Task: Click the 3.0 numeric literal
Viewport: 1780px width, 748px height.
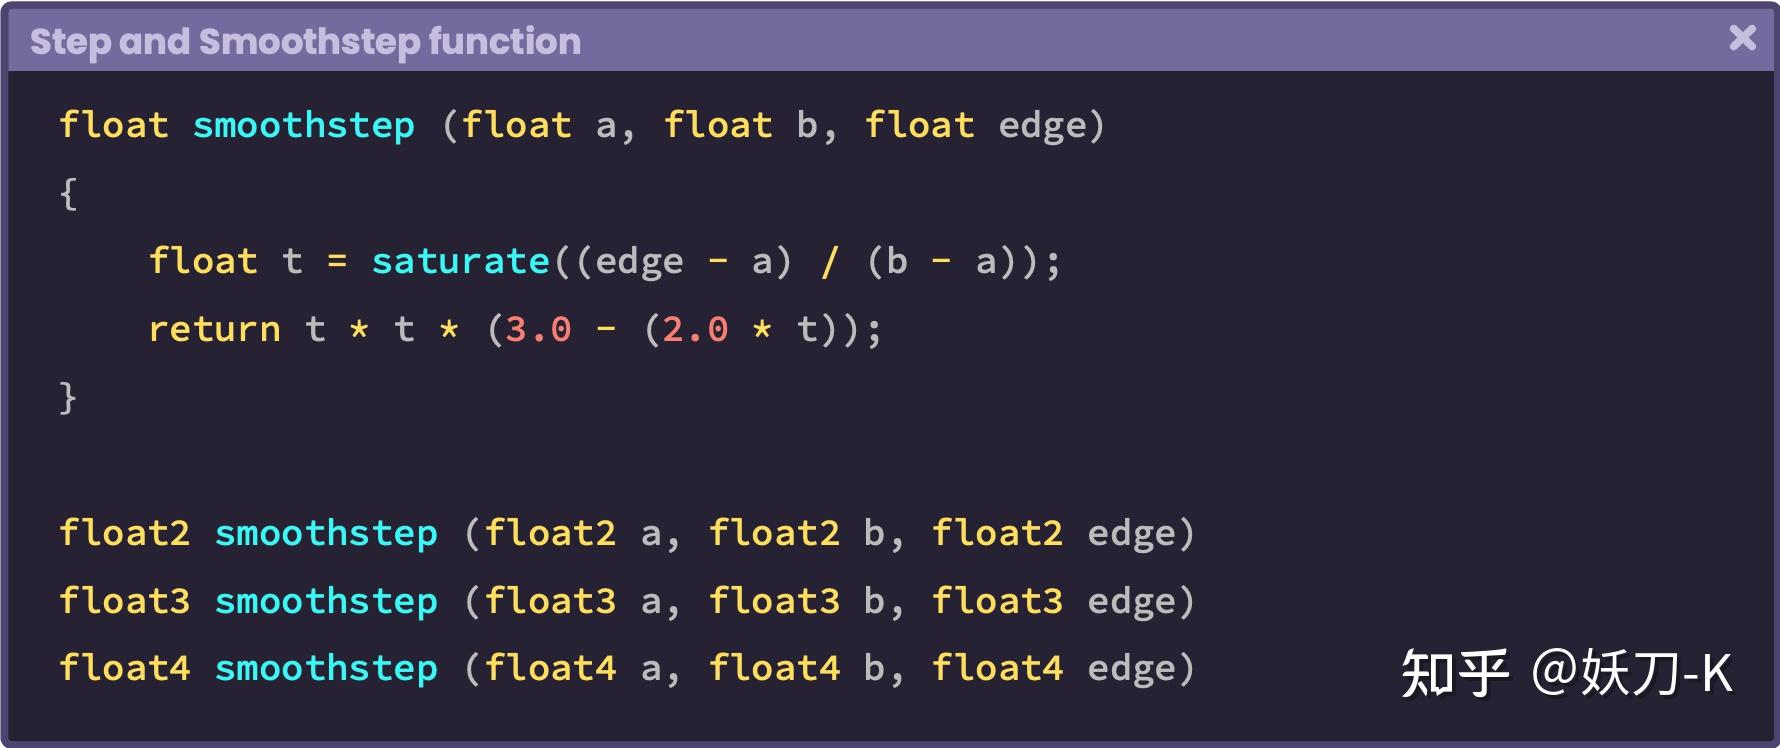Action: (538, 330)
